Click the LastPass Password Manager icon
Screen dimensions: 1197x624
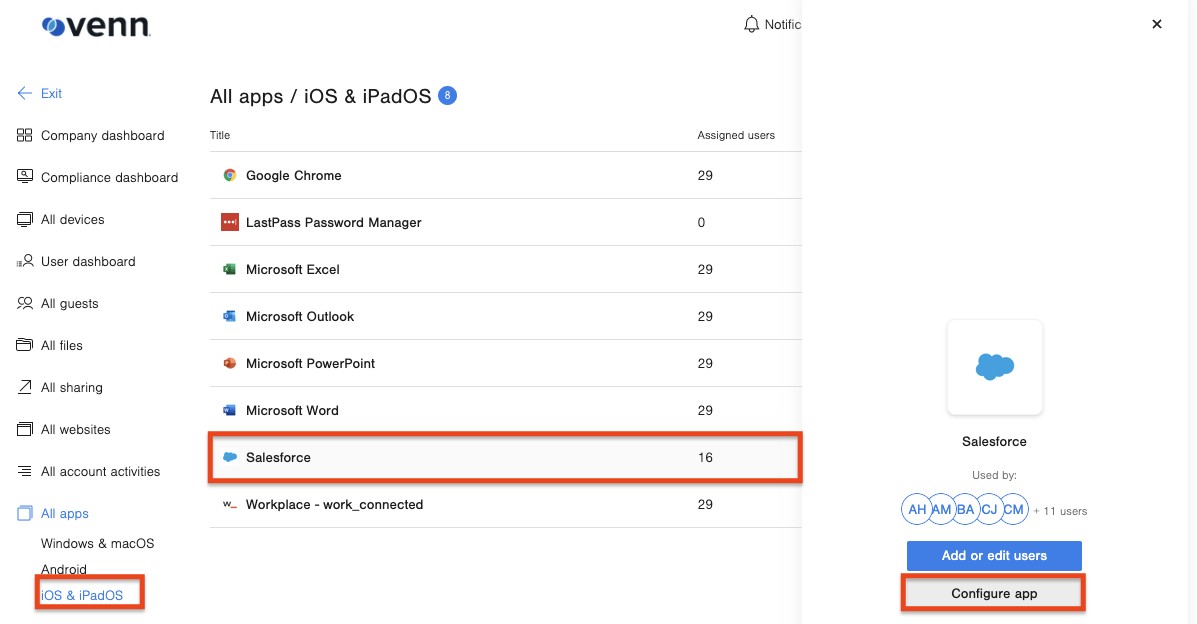[229, 222]
